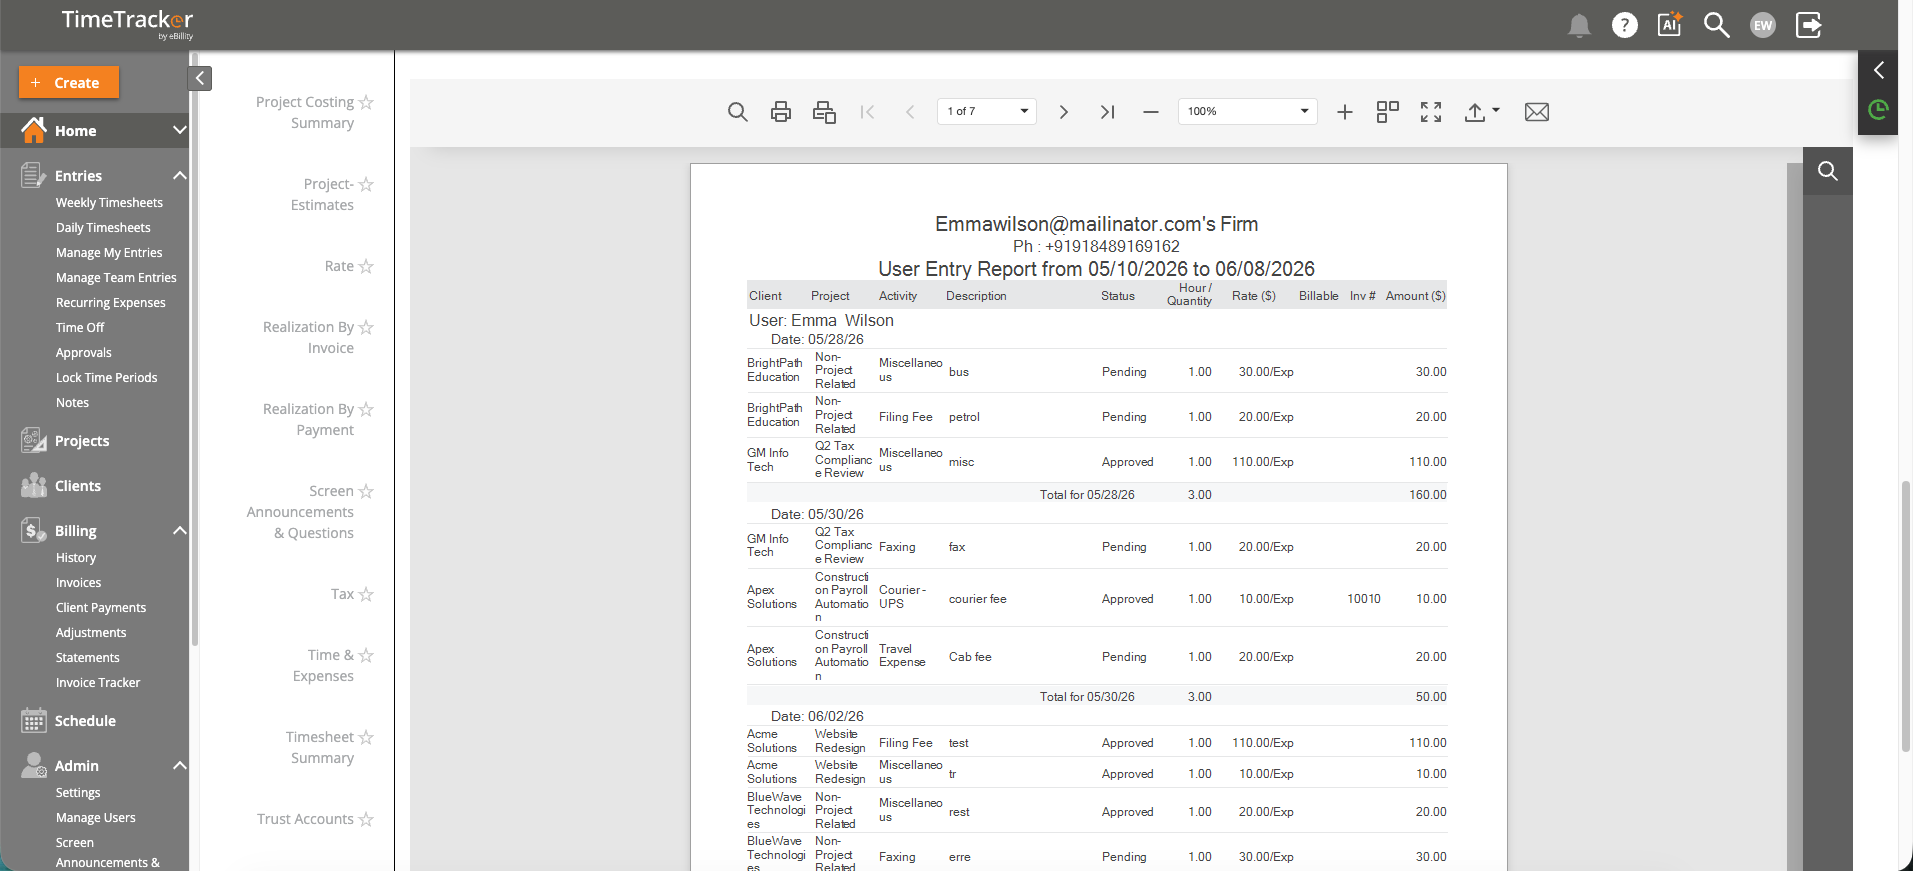1913x871 pixels.
Task: Switch report to full screen
Action: [x=1431, y=112]
